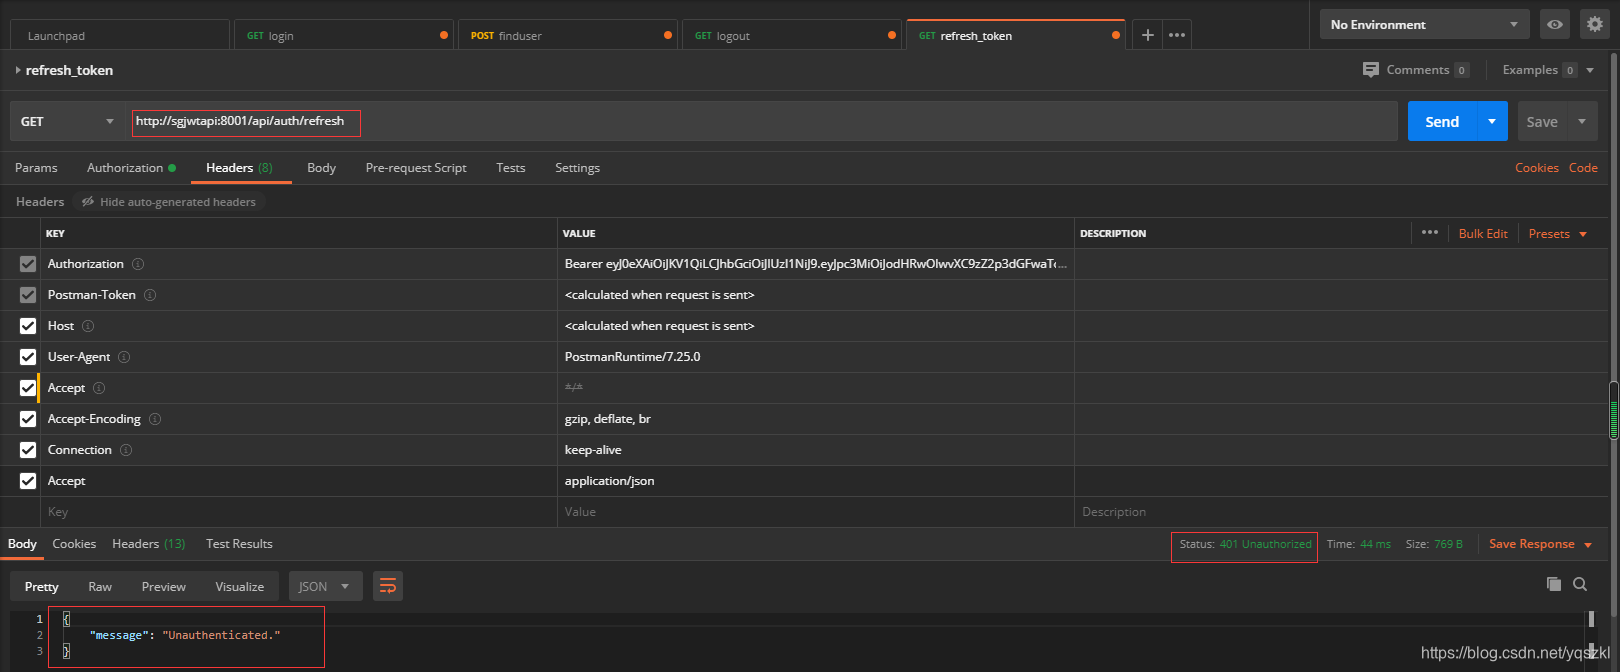The image size is (1620, 672).
Task: Click the empty Value field in new row
Action: (x=815, y=512)
